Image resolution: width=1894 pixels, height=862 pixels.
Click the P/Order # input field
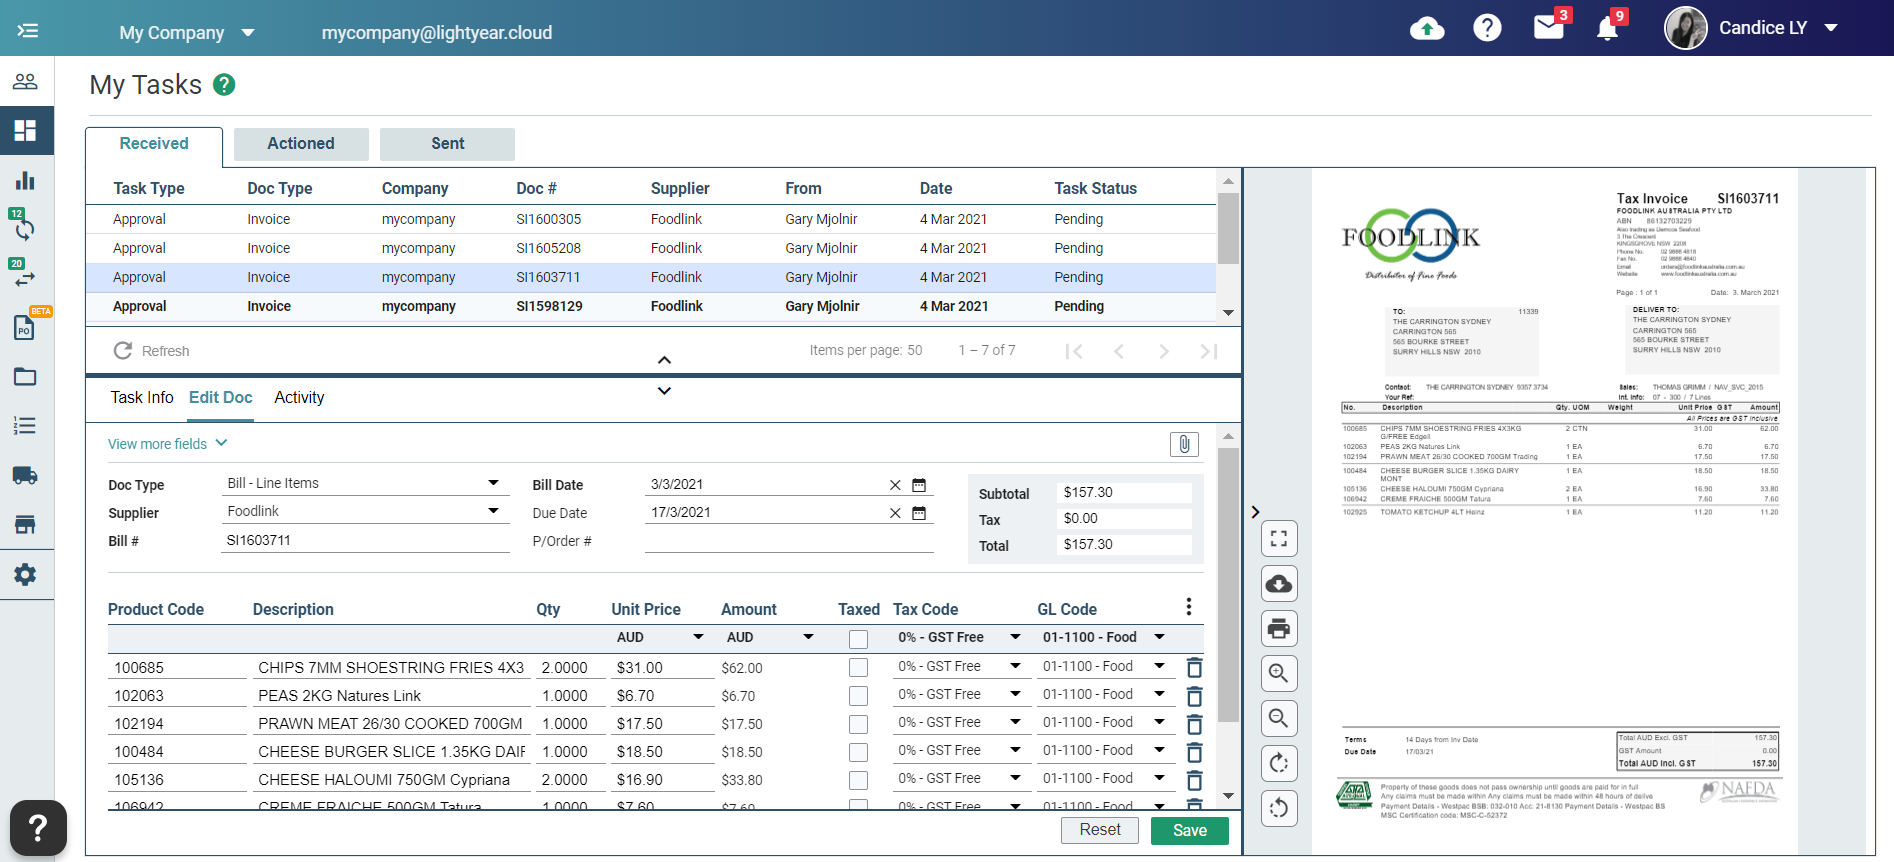[788, 541]
